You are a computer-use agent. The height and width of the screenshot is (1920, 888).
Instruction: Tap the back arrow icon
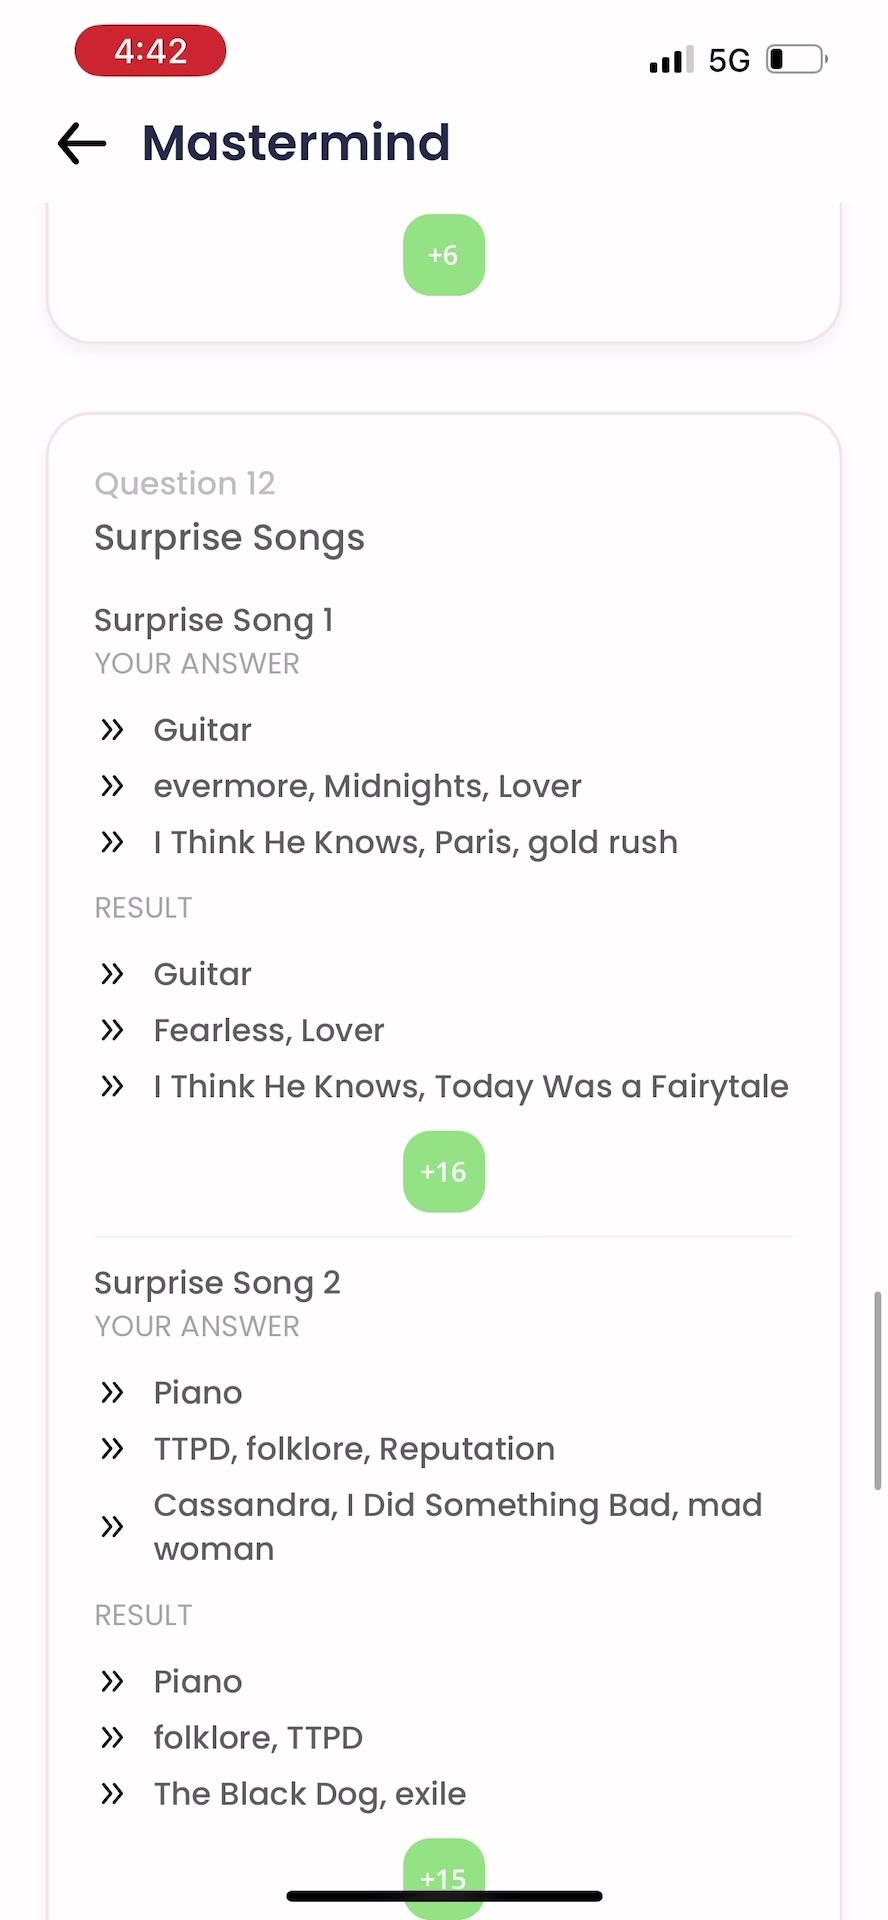tap(82, 143)
